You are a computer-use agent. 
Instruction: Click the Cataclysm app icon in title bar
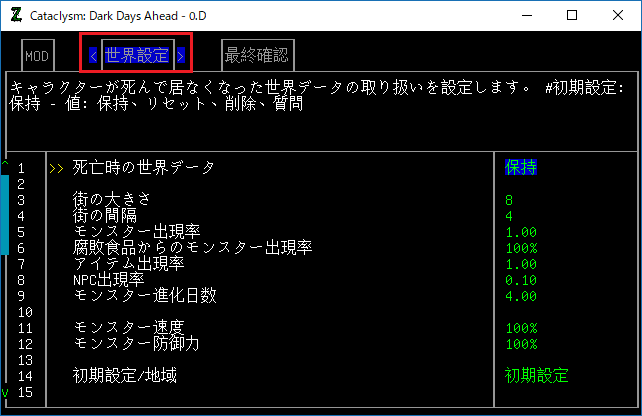pyautogui.click(x=16, y=15)
